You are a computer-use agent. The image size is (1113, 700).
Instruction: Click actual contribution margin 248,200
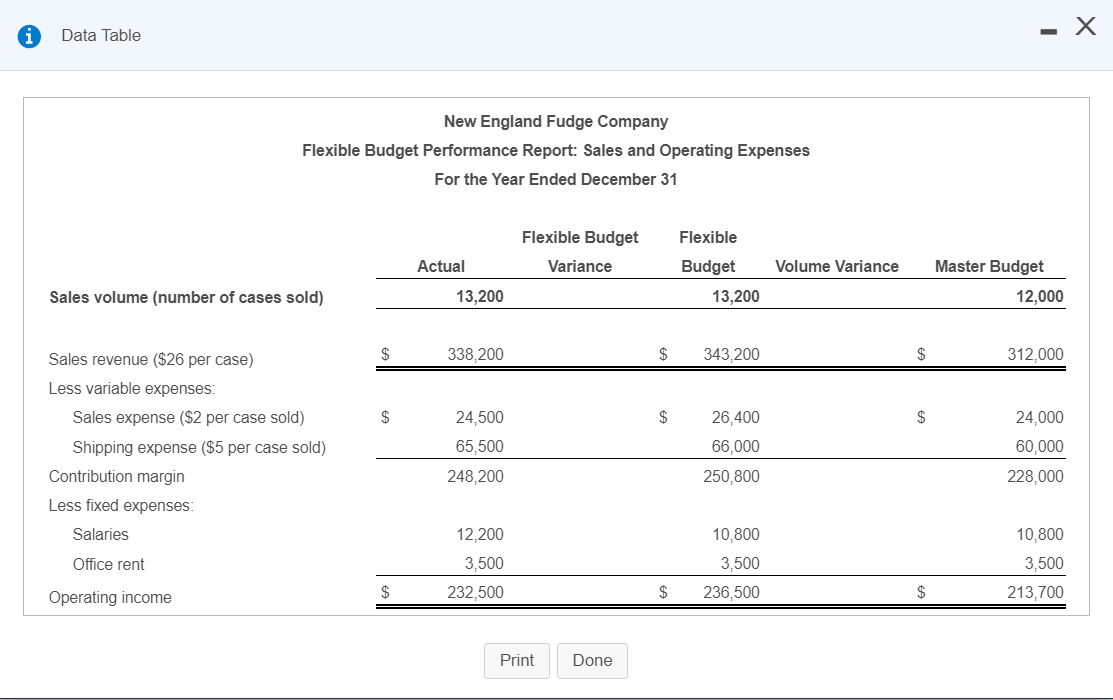point(476,476)
